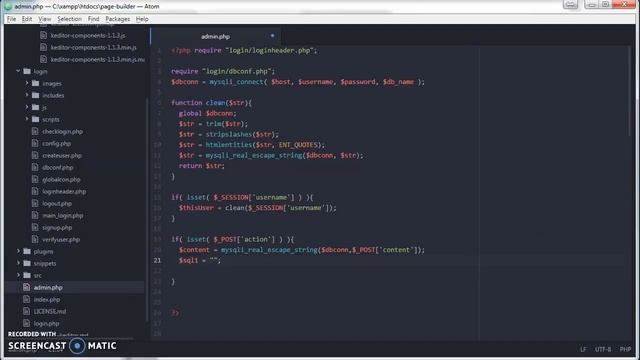640x360 pixels.
Task: Click 'return $str;' in the code
Action: click(202, 166)
